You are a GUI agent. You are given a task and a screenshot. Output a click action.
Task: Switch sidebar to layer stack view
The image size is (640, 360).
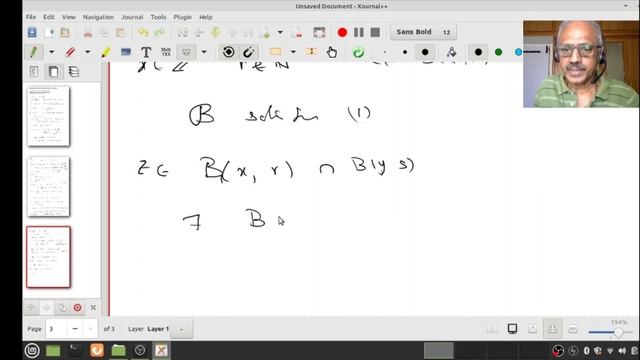(74, 72)
